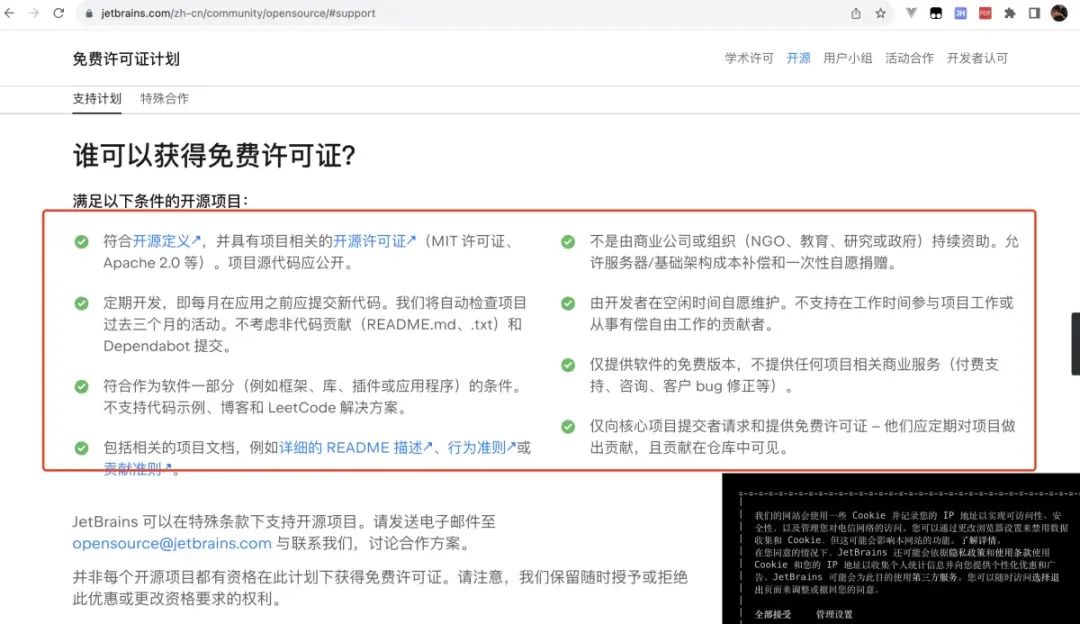The height and width of the screenshot is (624, 1080).
Task: Open the 学术许可 navigation item
Action: point(749,59)
